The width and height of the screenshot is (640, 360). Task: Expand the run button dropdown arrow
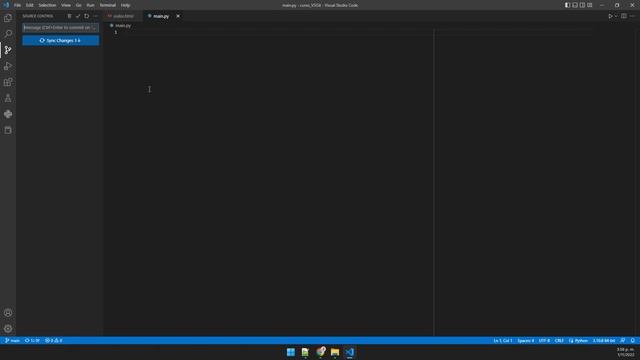[616, 16]
